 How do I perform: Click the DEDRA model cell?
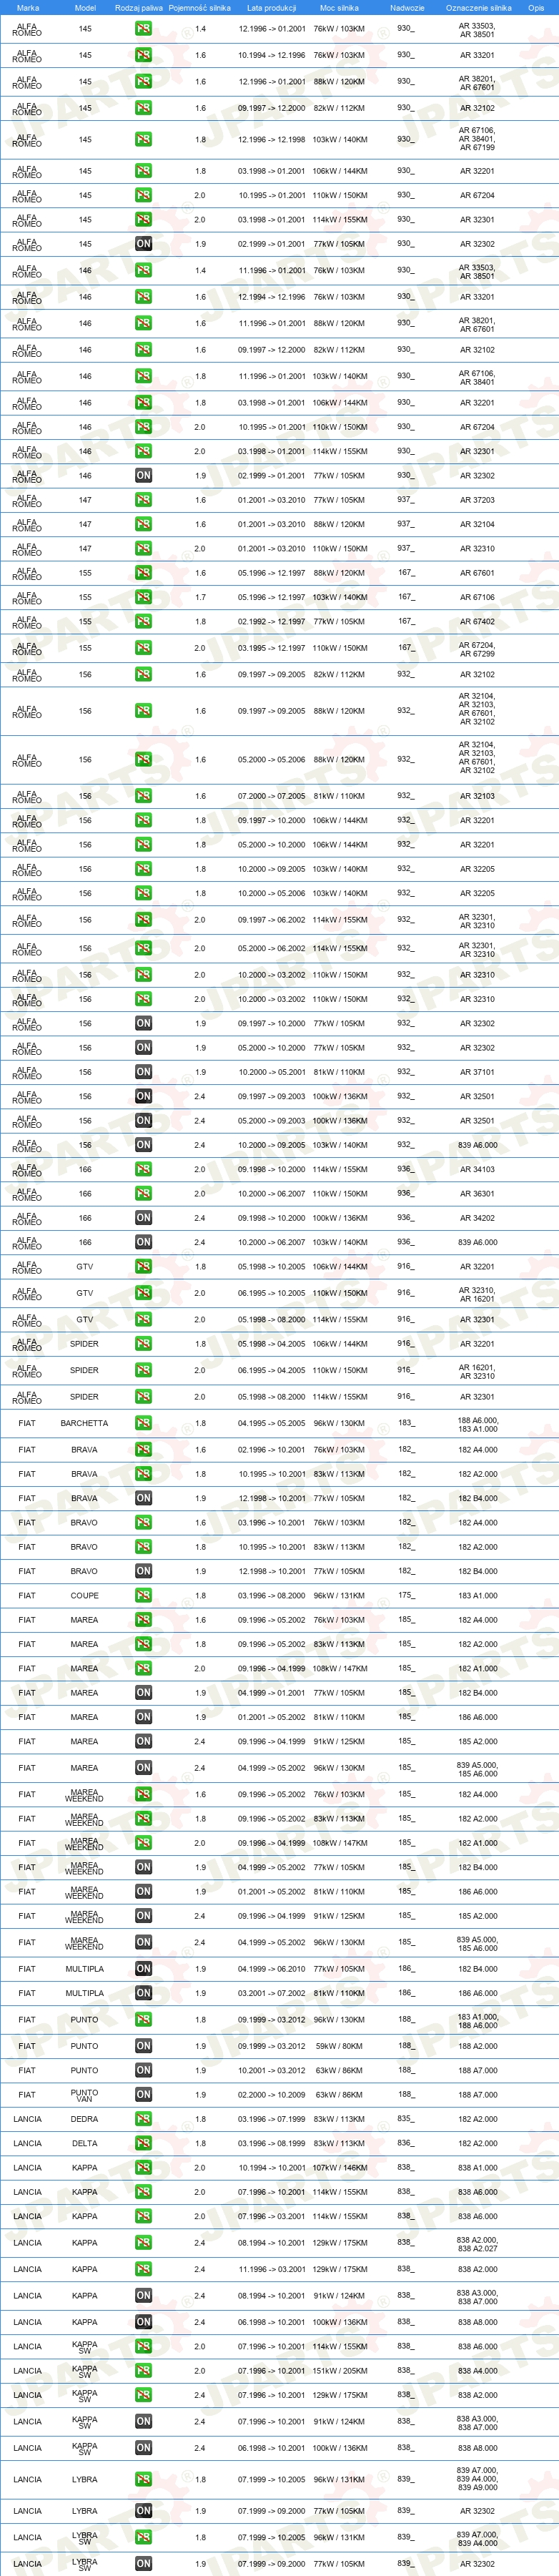click(84, 2119)
